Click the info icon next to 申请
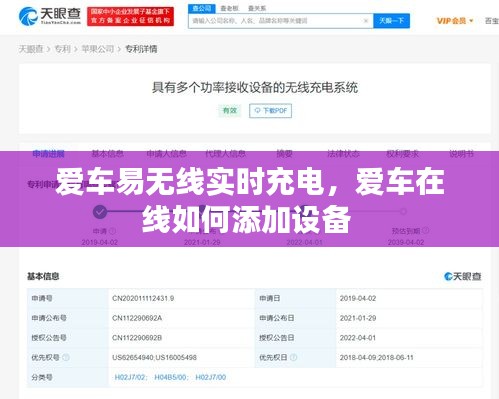Viewport: 499px width, 399px height. click(113, 231)
